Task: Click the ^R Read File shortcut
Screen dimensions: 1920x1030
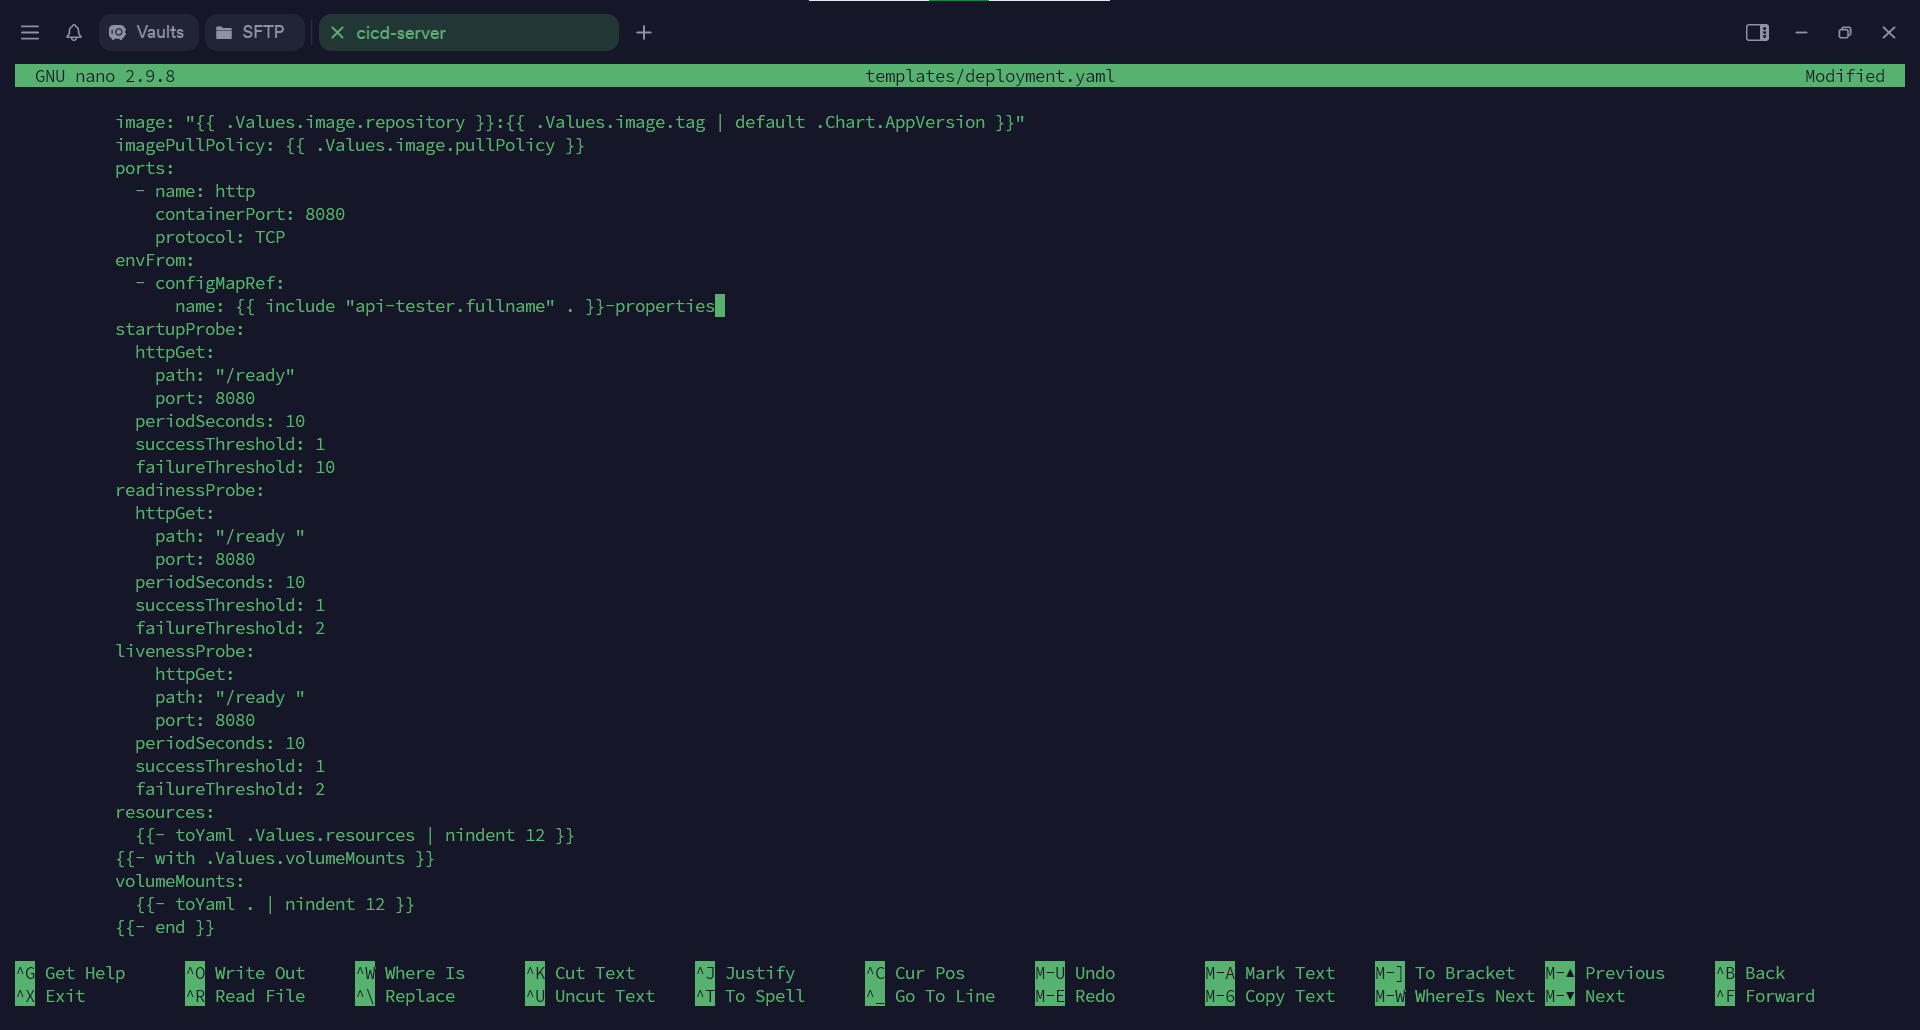Action: (245, 996)
